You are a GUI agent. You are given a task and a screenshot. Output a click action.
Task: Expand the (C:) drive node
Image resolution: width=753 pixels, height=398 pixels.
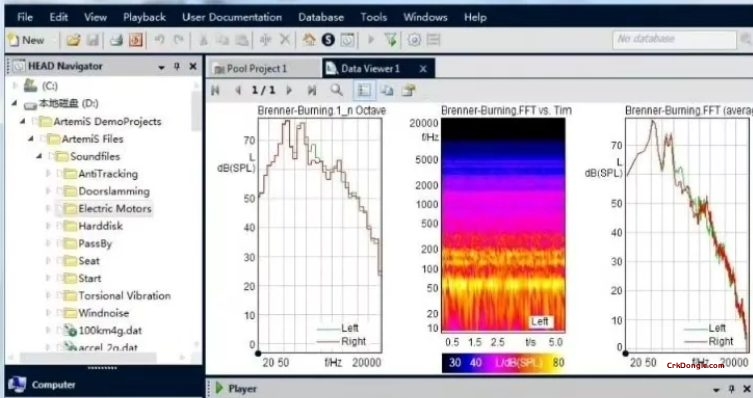15,86
